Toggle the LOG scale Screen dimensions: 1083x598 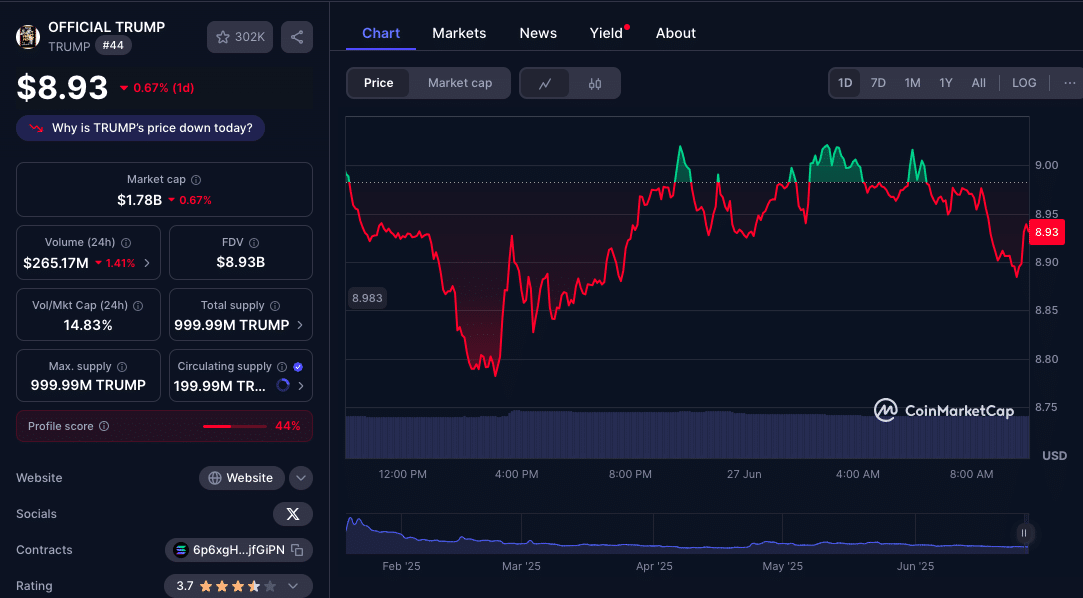(1024, 83)
